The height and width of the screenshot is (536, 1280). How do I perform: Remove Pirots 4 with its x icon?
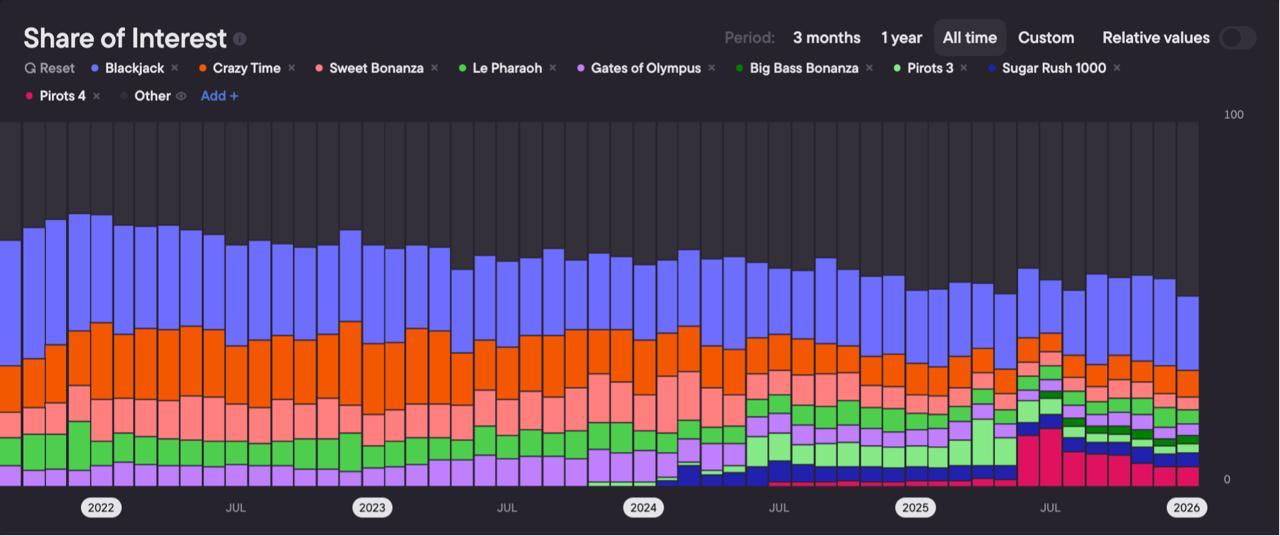pyautogui.click(x=97, y=96)
